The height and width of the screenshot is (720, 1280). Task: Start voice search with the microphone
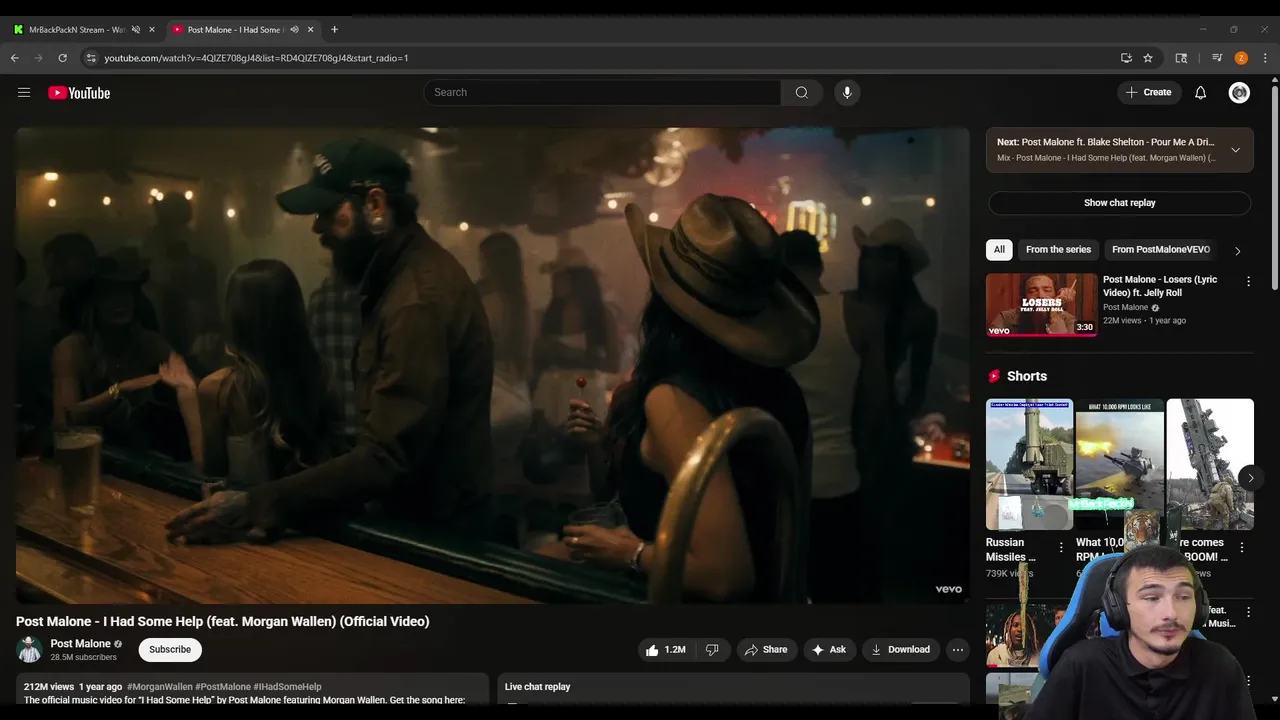click(x=847, y=92)
